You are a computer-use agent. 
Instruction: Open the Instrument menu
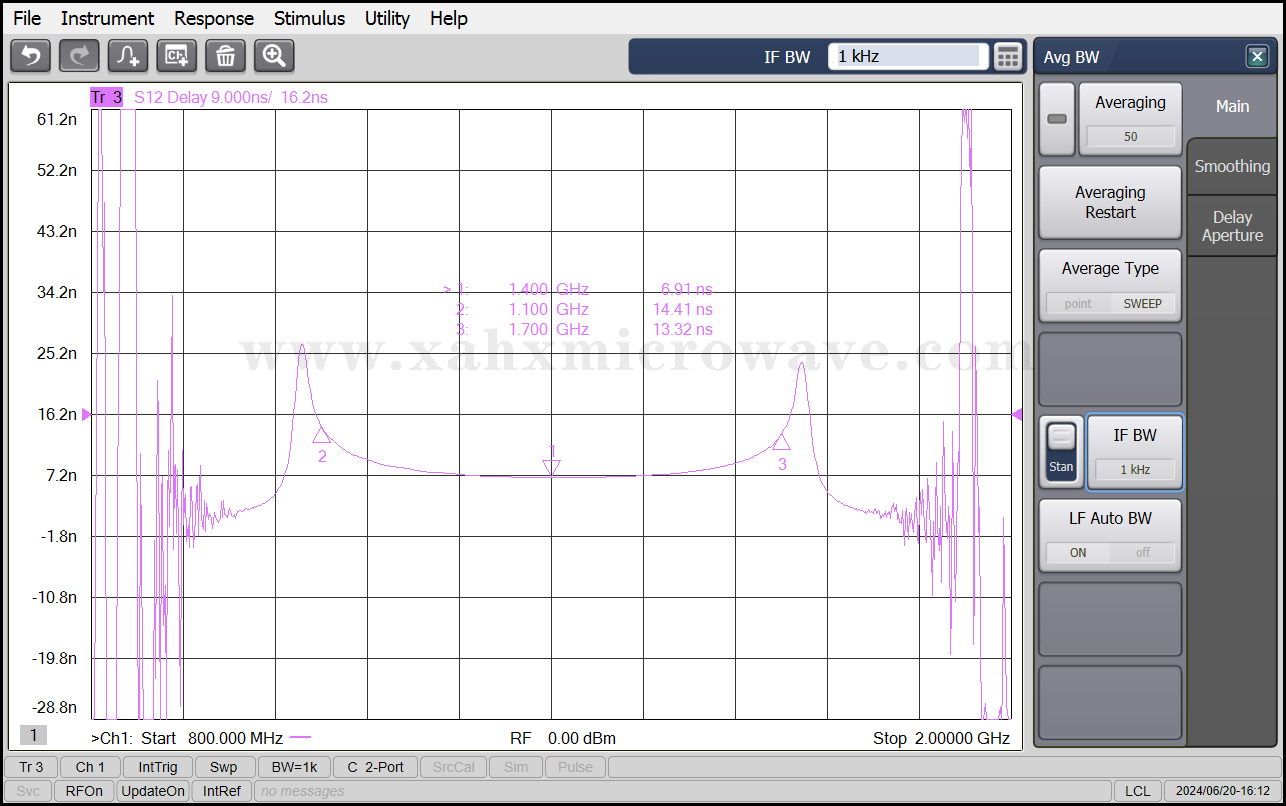(x=107, y=18)
